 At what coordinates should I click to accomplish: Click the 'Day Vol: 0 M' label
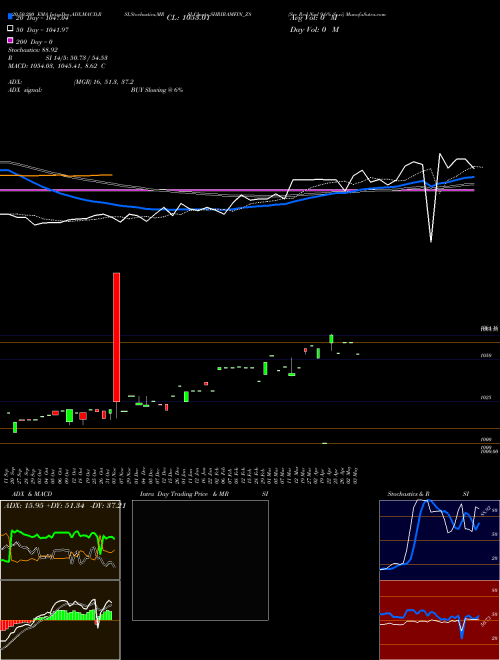pyautogui.click(x=314, y=30)
